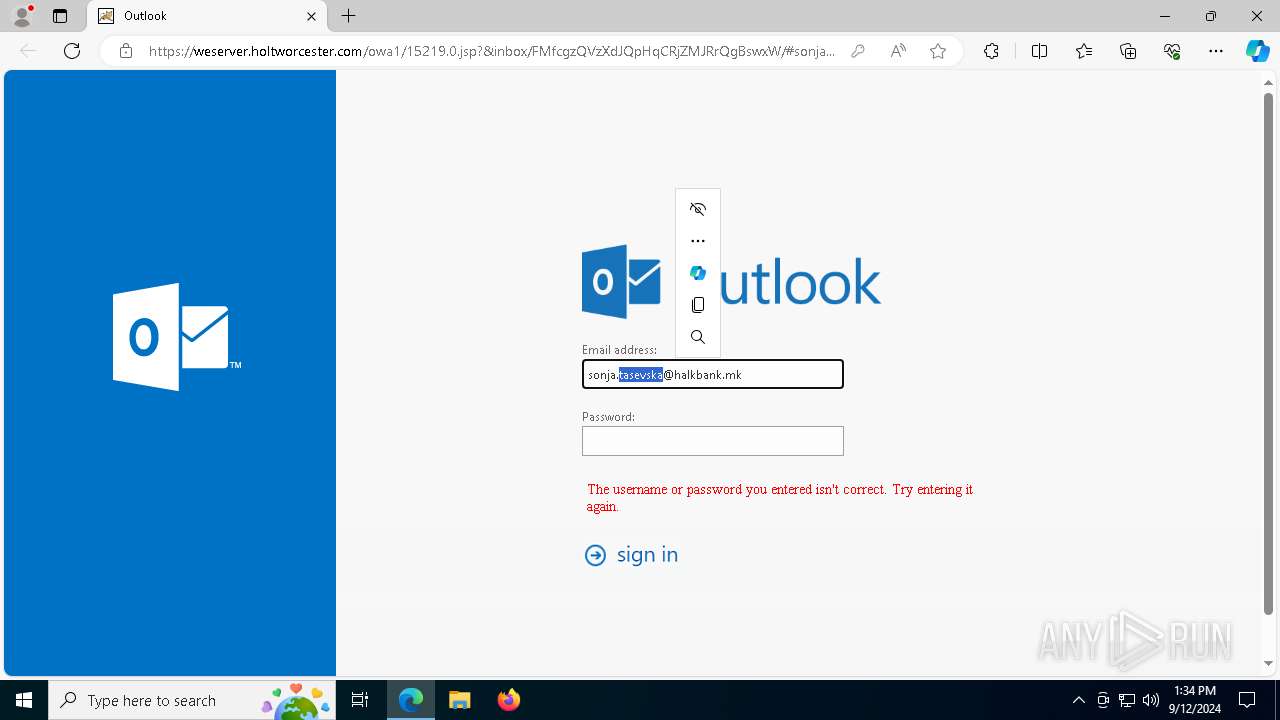Open Copilot sidebar icon

[x=1257, y=51]
